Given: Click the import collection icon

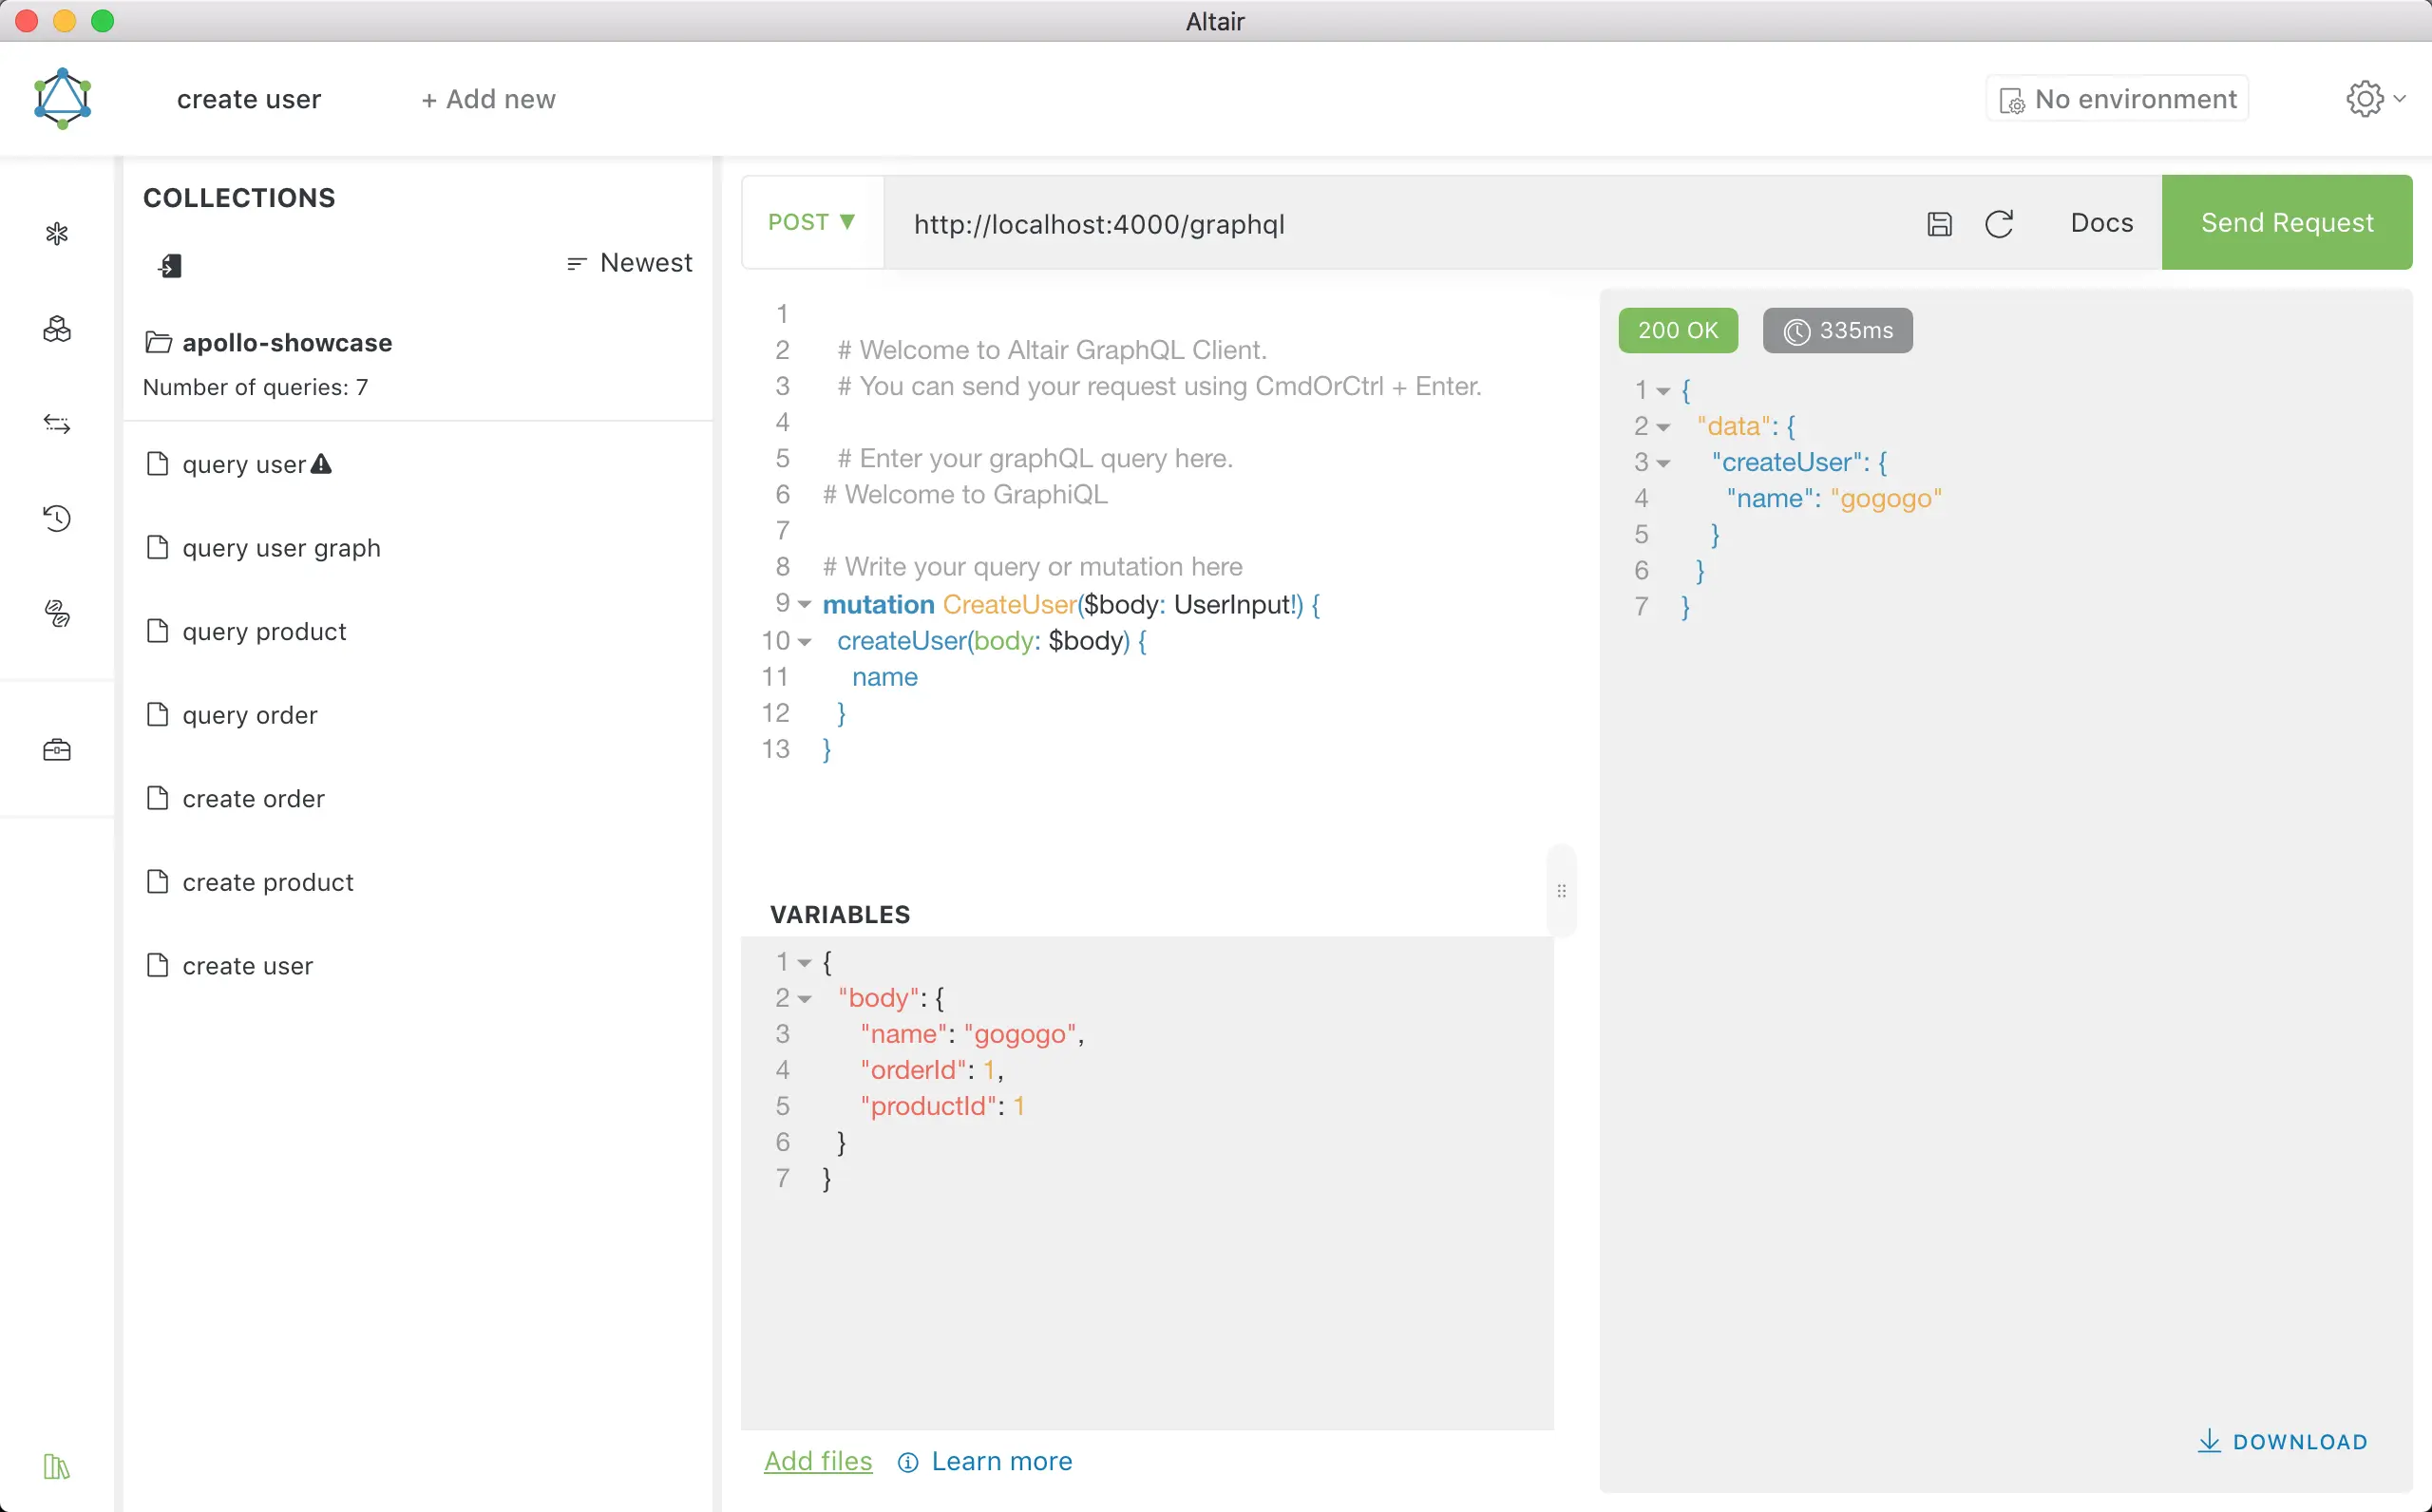Looking at the screenshot, I should click(x=170, y=265).
